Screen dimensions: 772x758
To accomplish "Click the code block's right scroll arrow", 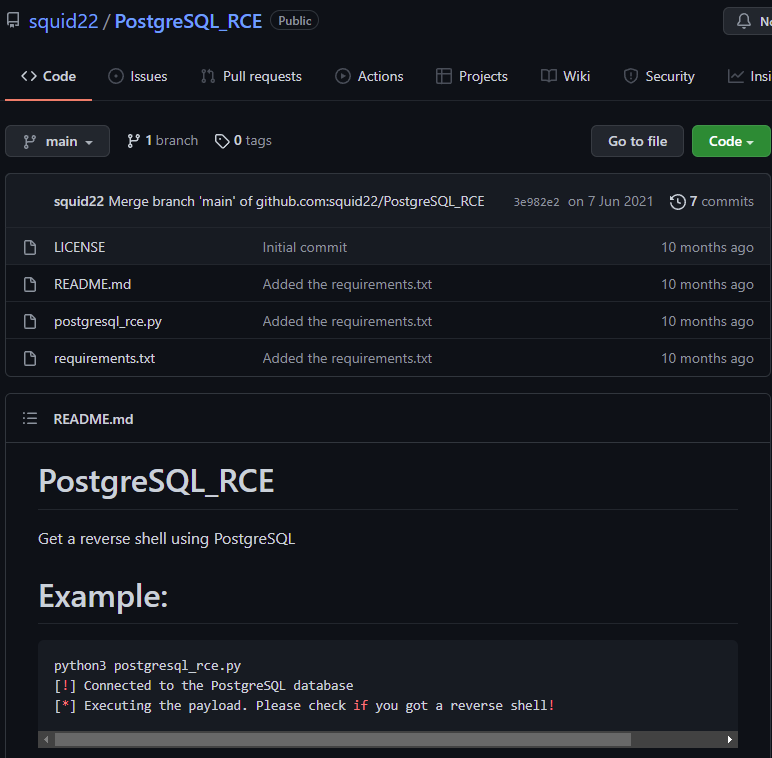I will (x=730, y=739).
